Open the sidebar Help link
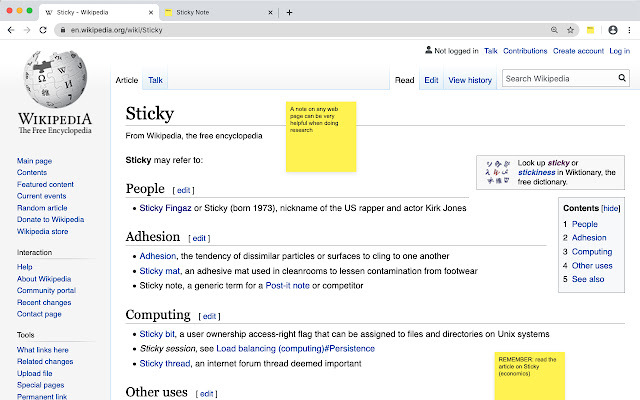Image resolution: width=640 pixels, height=400 pixels. pyautogui.click(x=24, y=267)
